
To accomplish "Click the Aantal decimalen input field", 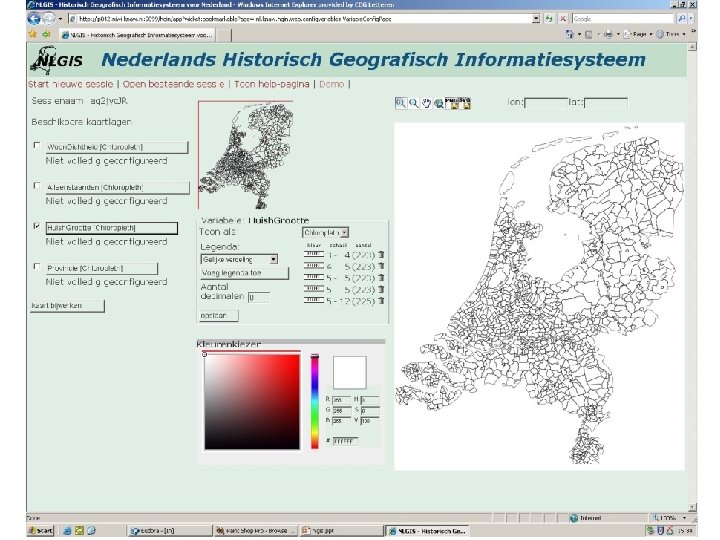I will tap(259, 298).
